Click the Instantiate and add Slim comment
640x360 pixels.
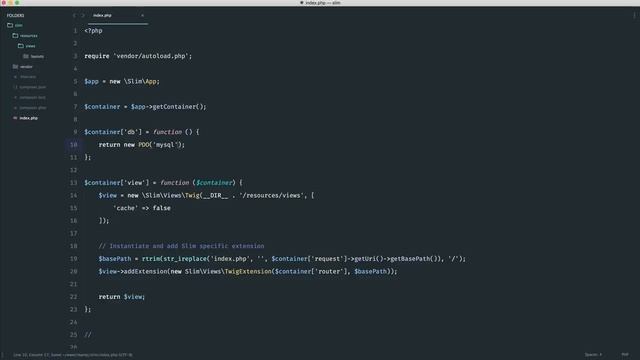click(181, 246)
